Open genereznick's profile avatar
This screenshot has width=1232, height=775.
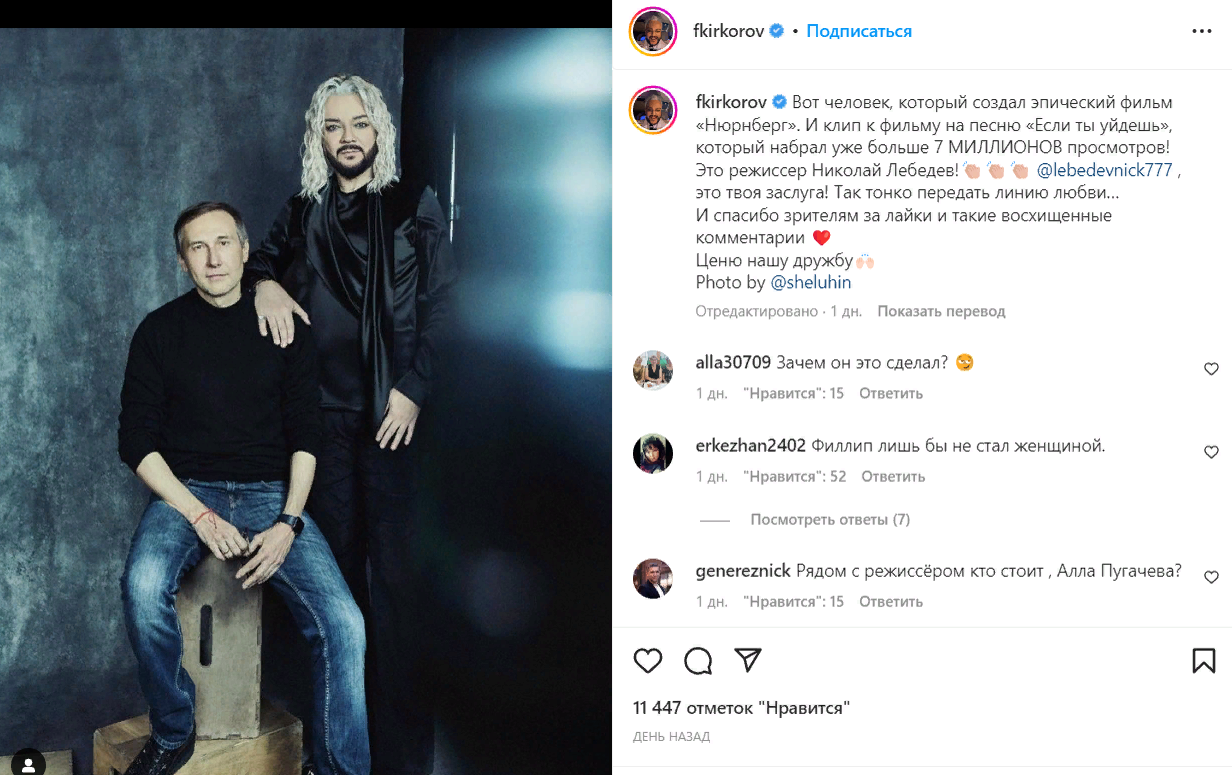[x=653, y=578]
